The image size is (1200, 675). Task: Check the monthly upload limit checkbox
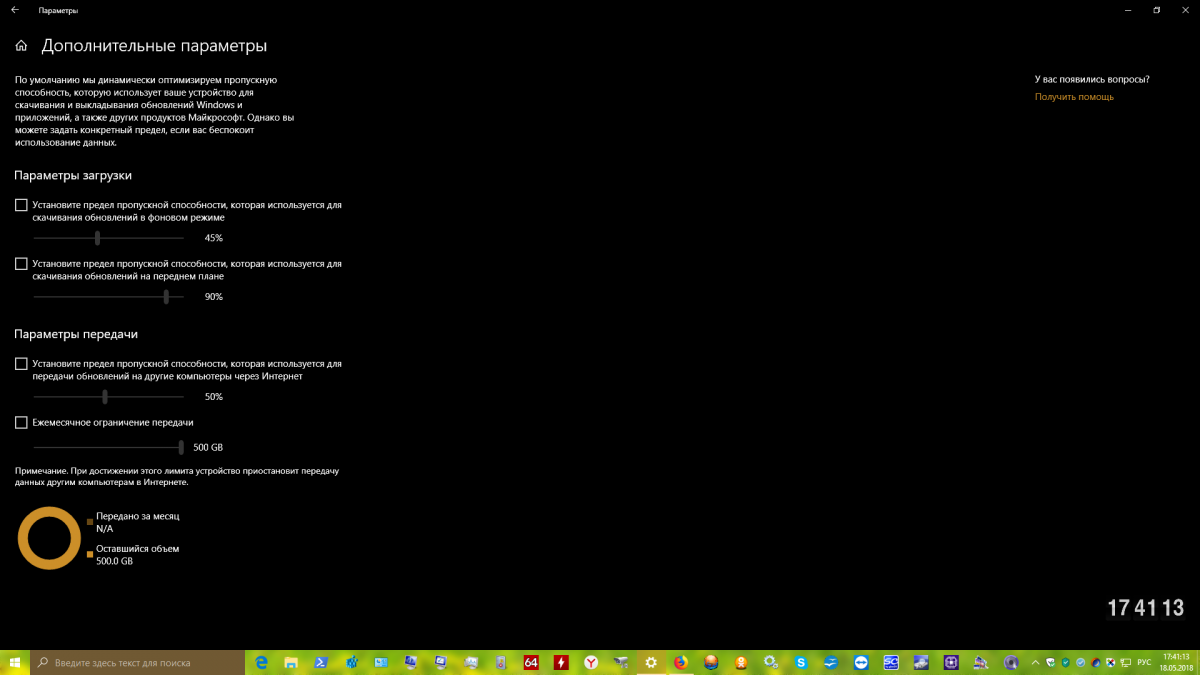[21, 423]
